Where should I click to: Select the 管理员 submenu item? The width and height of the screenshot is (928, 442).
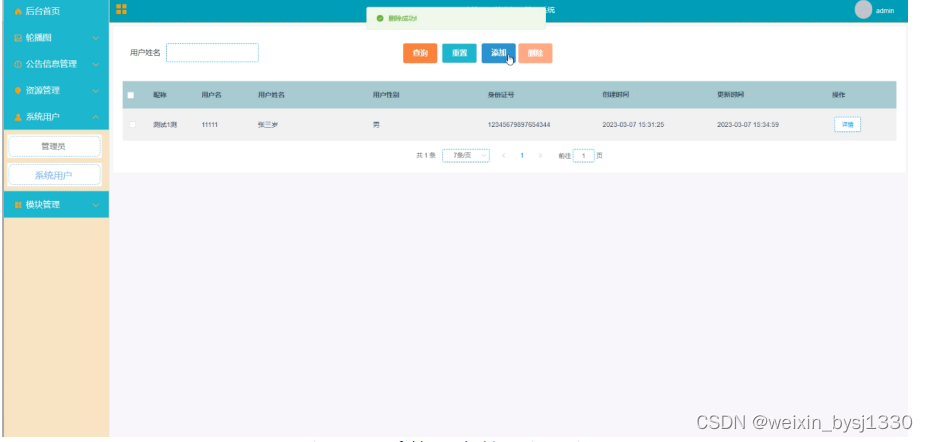pyautogui.click(x=54, y=146)
